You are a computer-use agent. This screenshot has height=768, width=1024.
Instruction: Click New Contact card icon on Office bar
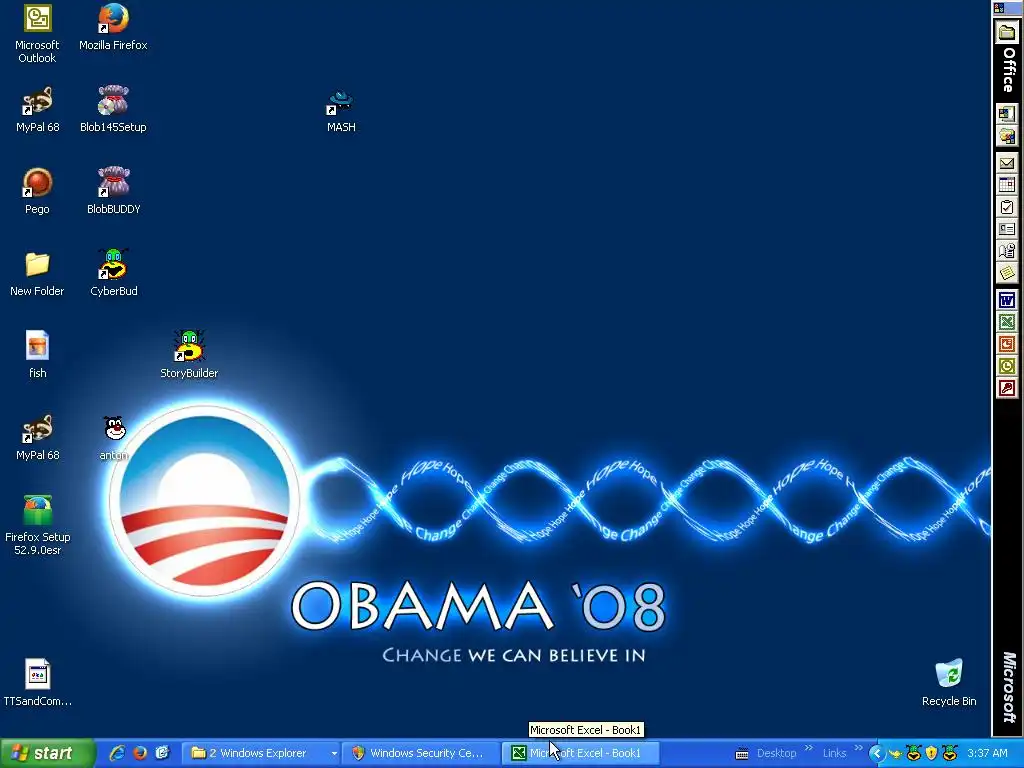(1006, 229)
